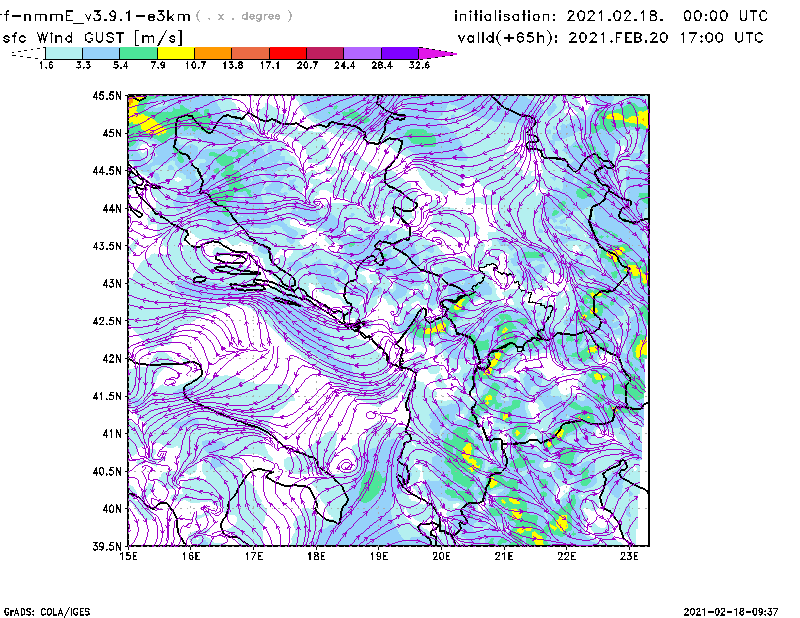Click the 43N latitude label
The height and width of the screenshot is (618, 800).
[x=112, y=283]
